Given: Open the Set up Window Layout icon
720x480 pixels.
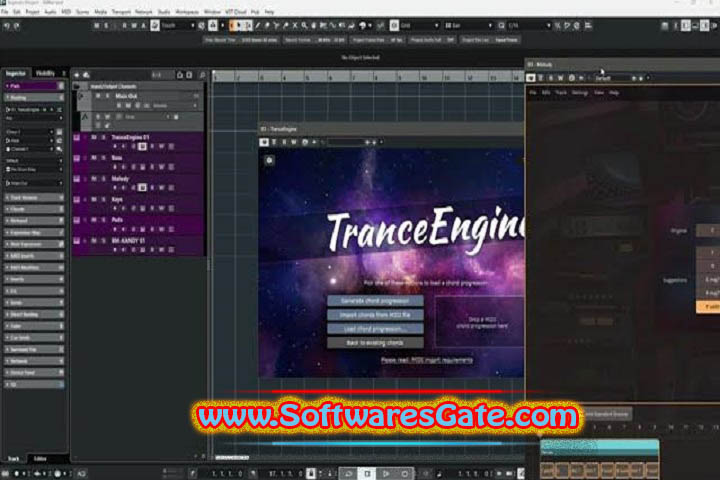Looking at the screenshot, I should coord(664,26).
